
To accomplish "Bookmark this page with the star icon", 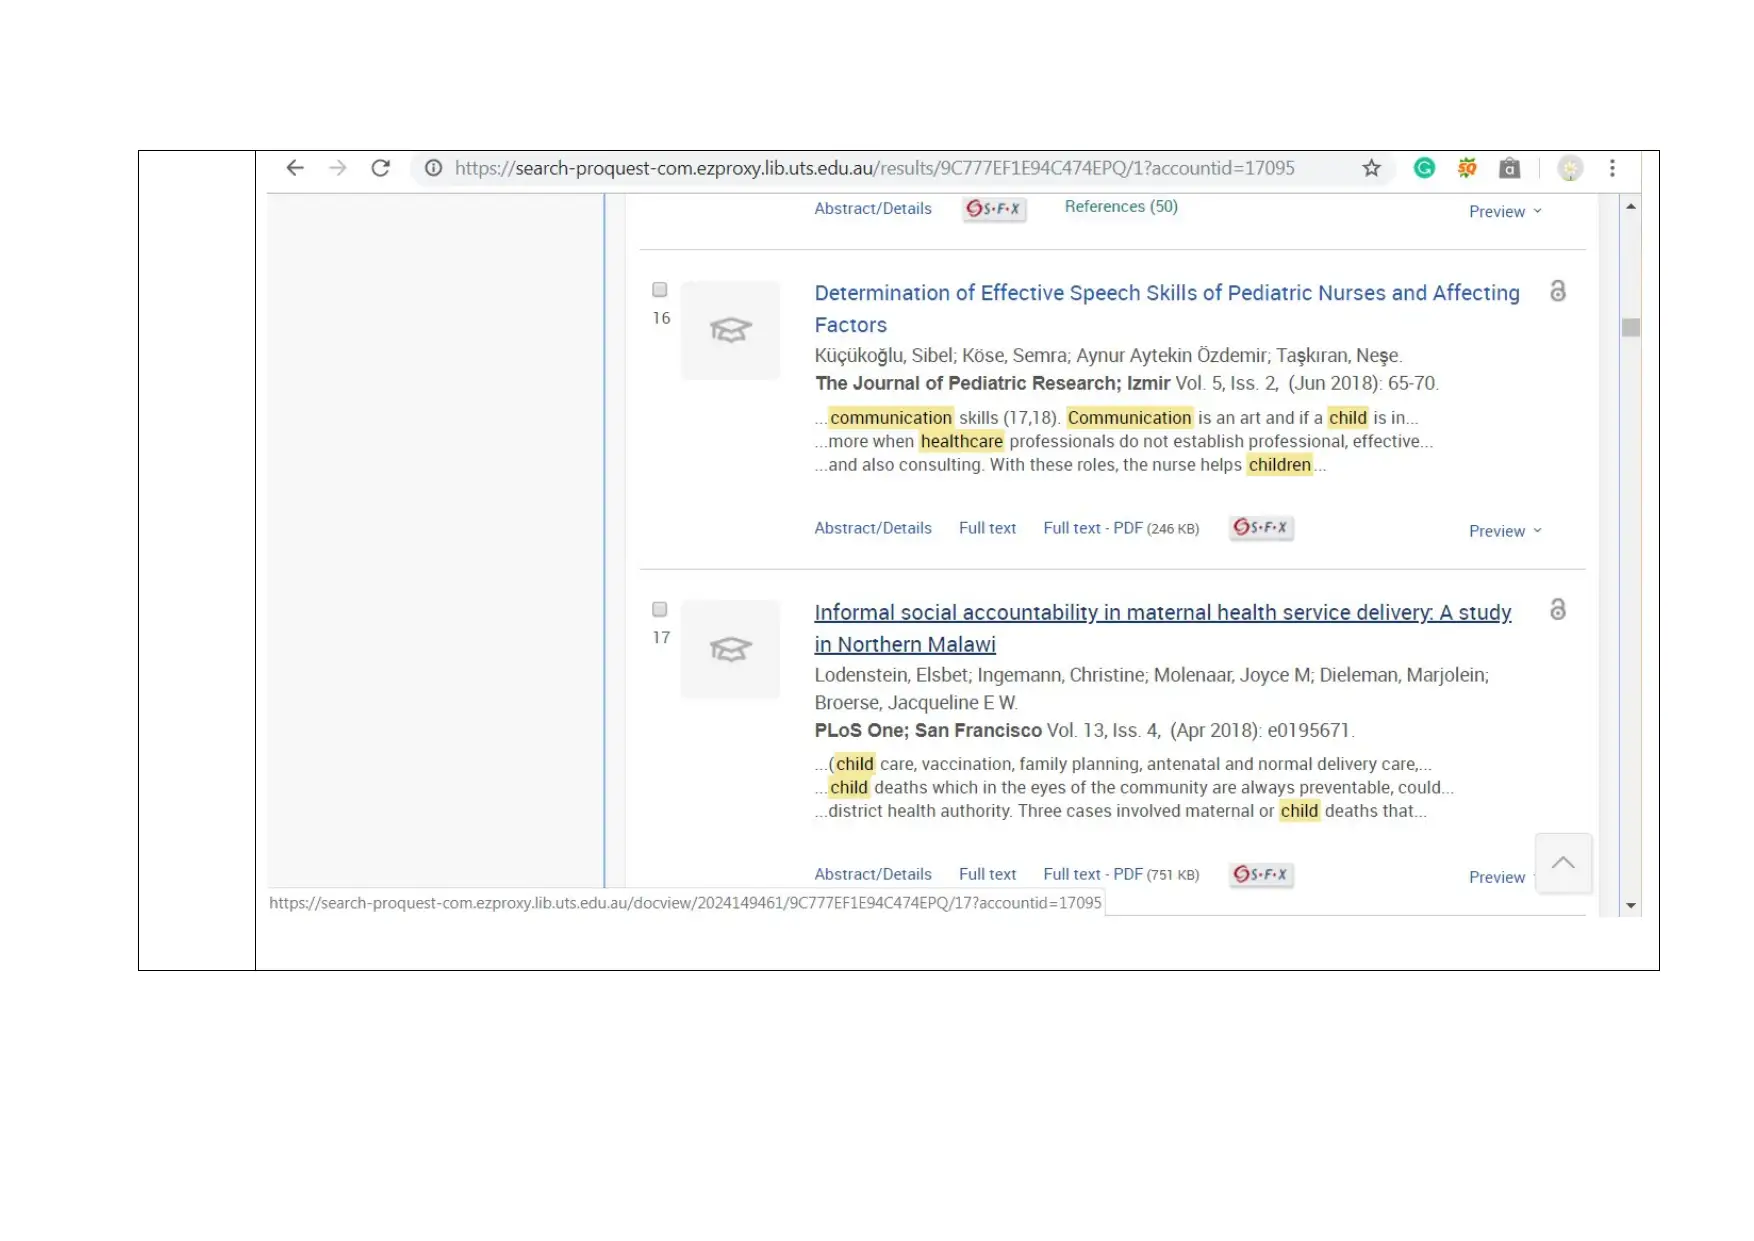I will click(1371, 168).
